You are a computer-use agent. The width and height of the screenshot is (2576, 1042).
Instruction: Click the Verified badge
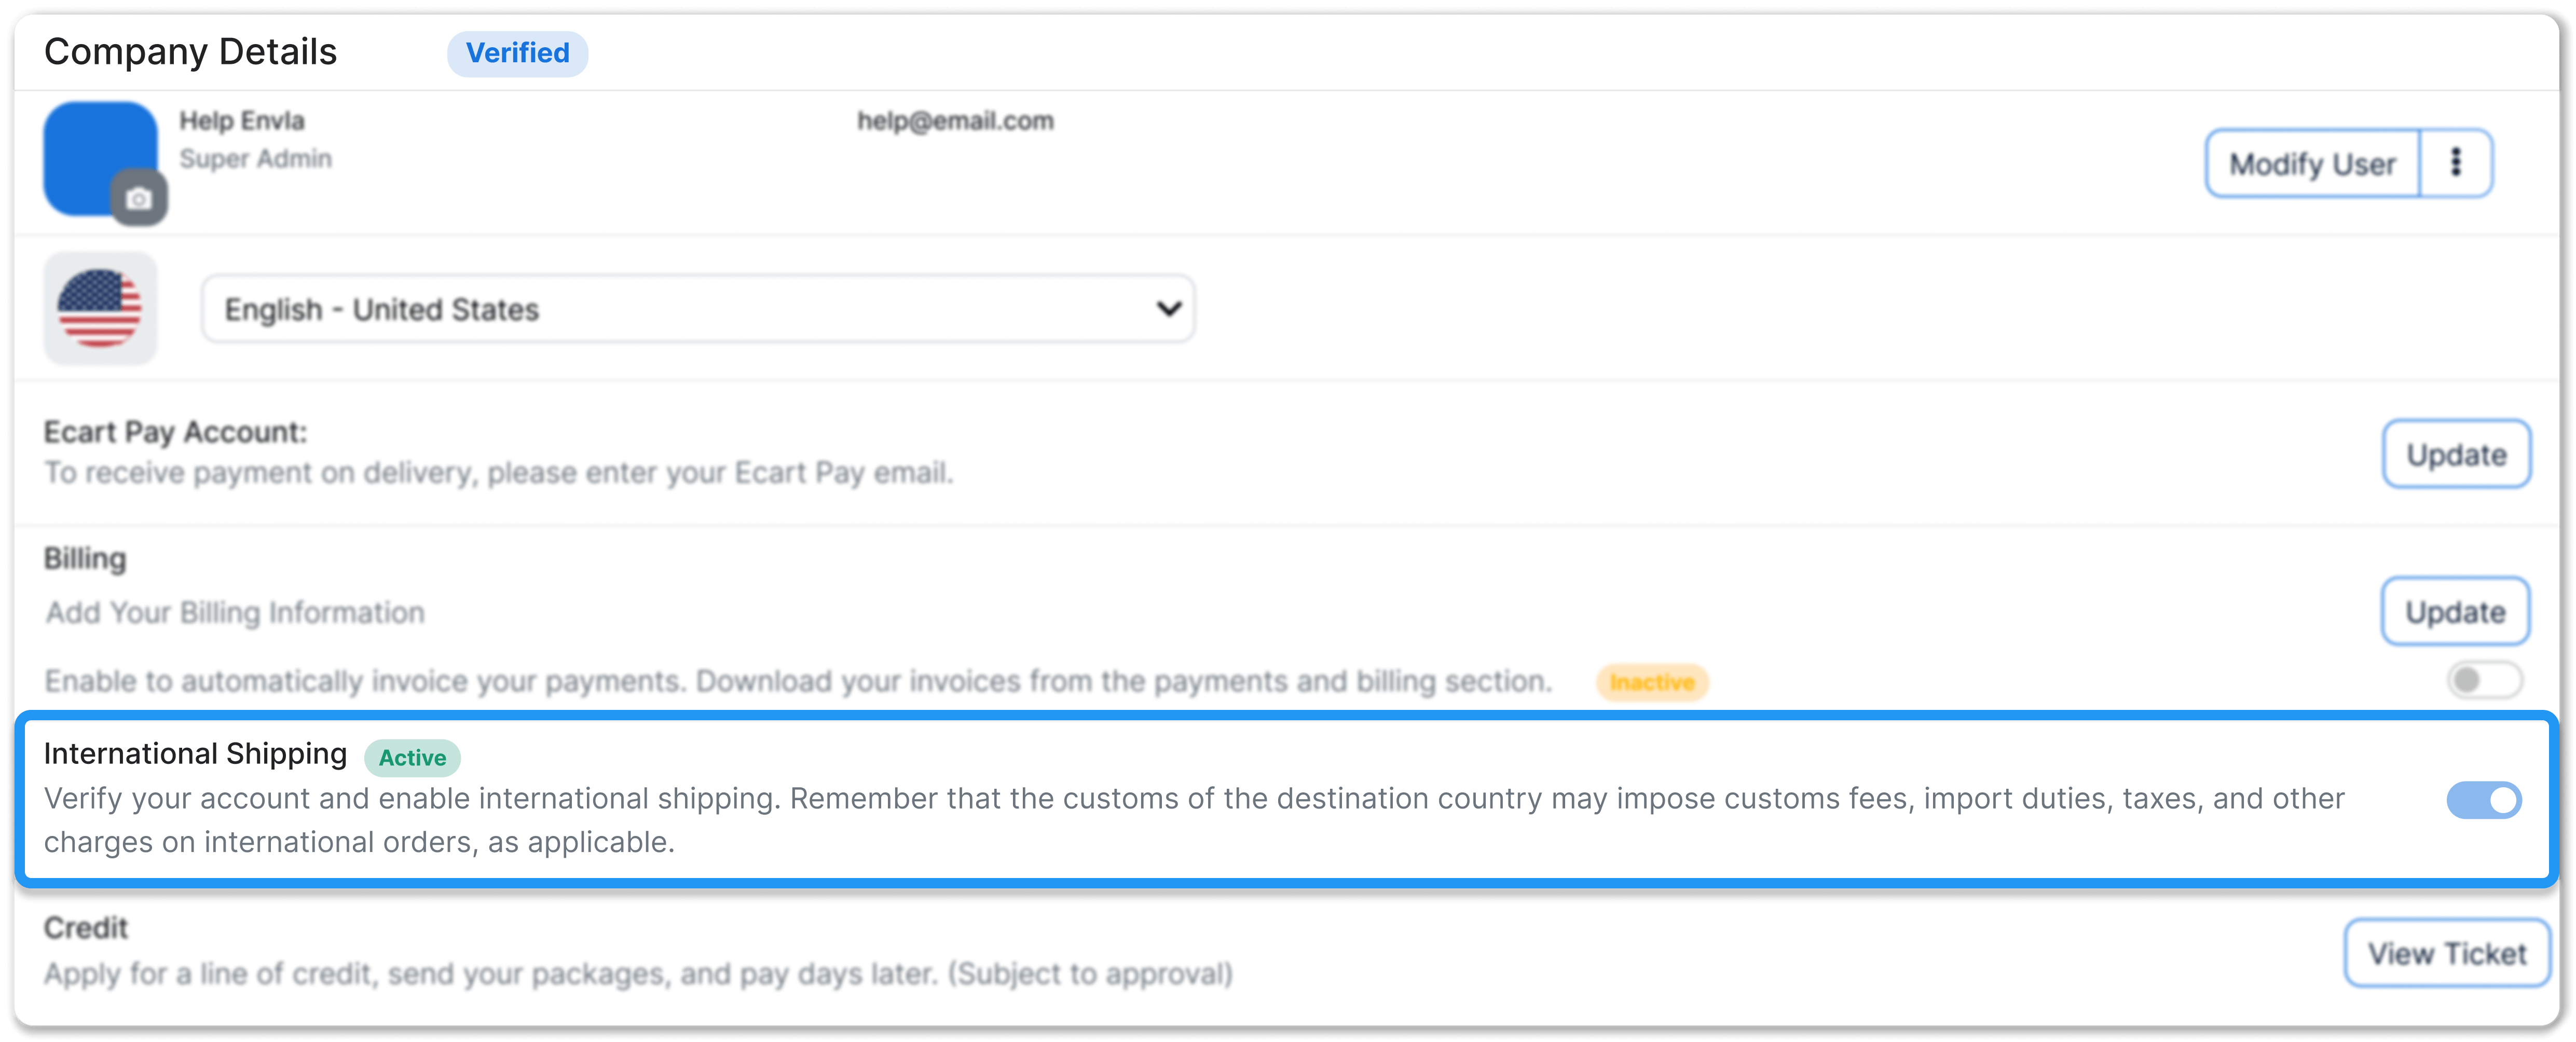click(x=517, y=53)
